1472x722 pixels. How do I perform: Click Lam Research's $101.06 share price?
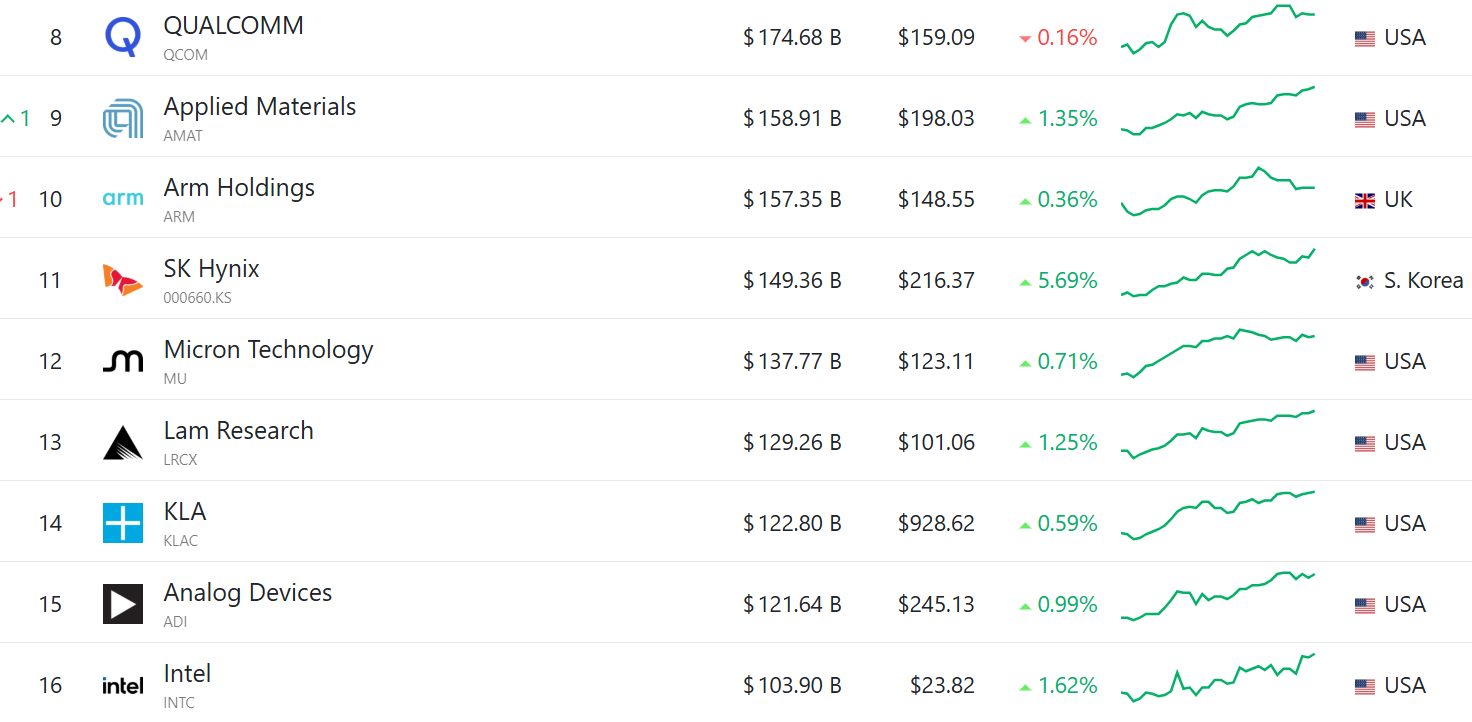[936, 442]
